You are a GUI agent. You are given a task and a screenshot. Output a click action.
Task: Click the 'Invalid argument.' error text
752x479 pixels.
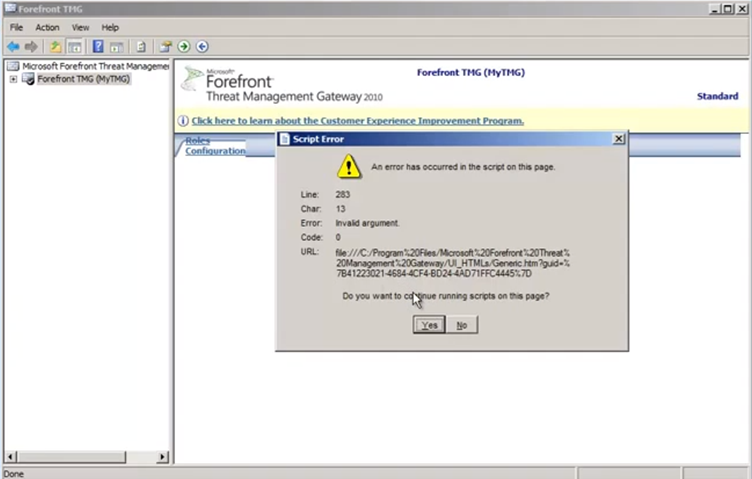[367, 223]
